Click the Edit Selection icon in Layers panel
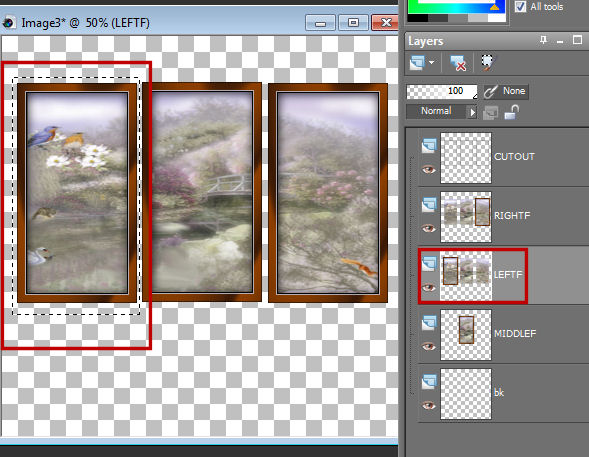The image size is (589, 457). pyautogui.click(x=488, y=63)
